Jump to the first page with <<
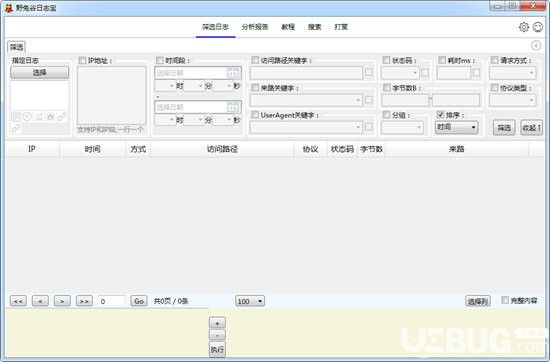This screenshot has height=362, width=550. [x=18, y=301]
